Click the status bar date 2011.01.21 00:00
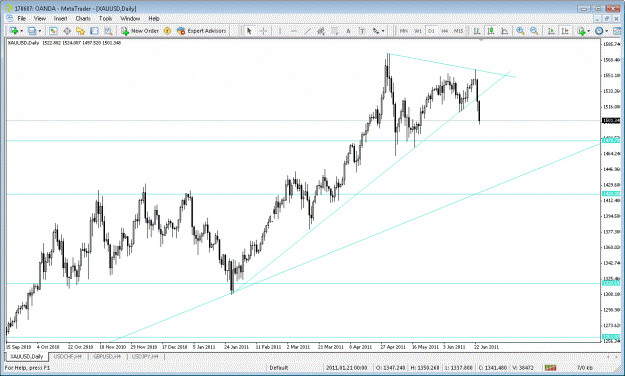Screen dimensions: 625x376 click(x=347, y=368)
